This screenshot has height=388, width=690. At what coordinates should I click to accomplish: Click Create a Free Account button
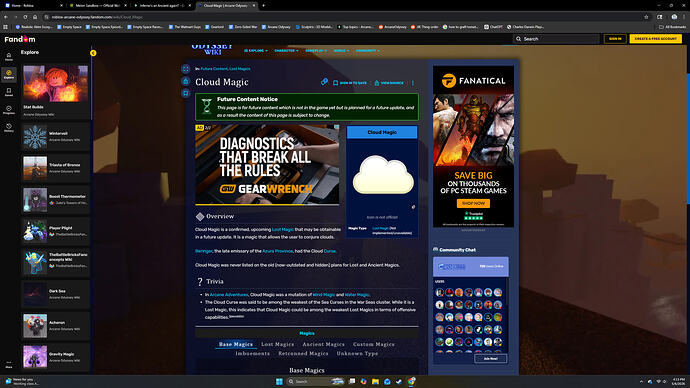656,39
